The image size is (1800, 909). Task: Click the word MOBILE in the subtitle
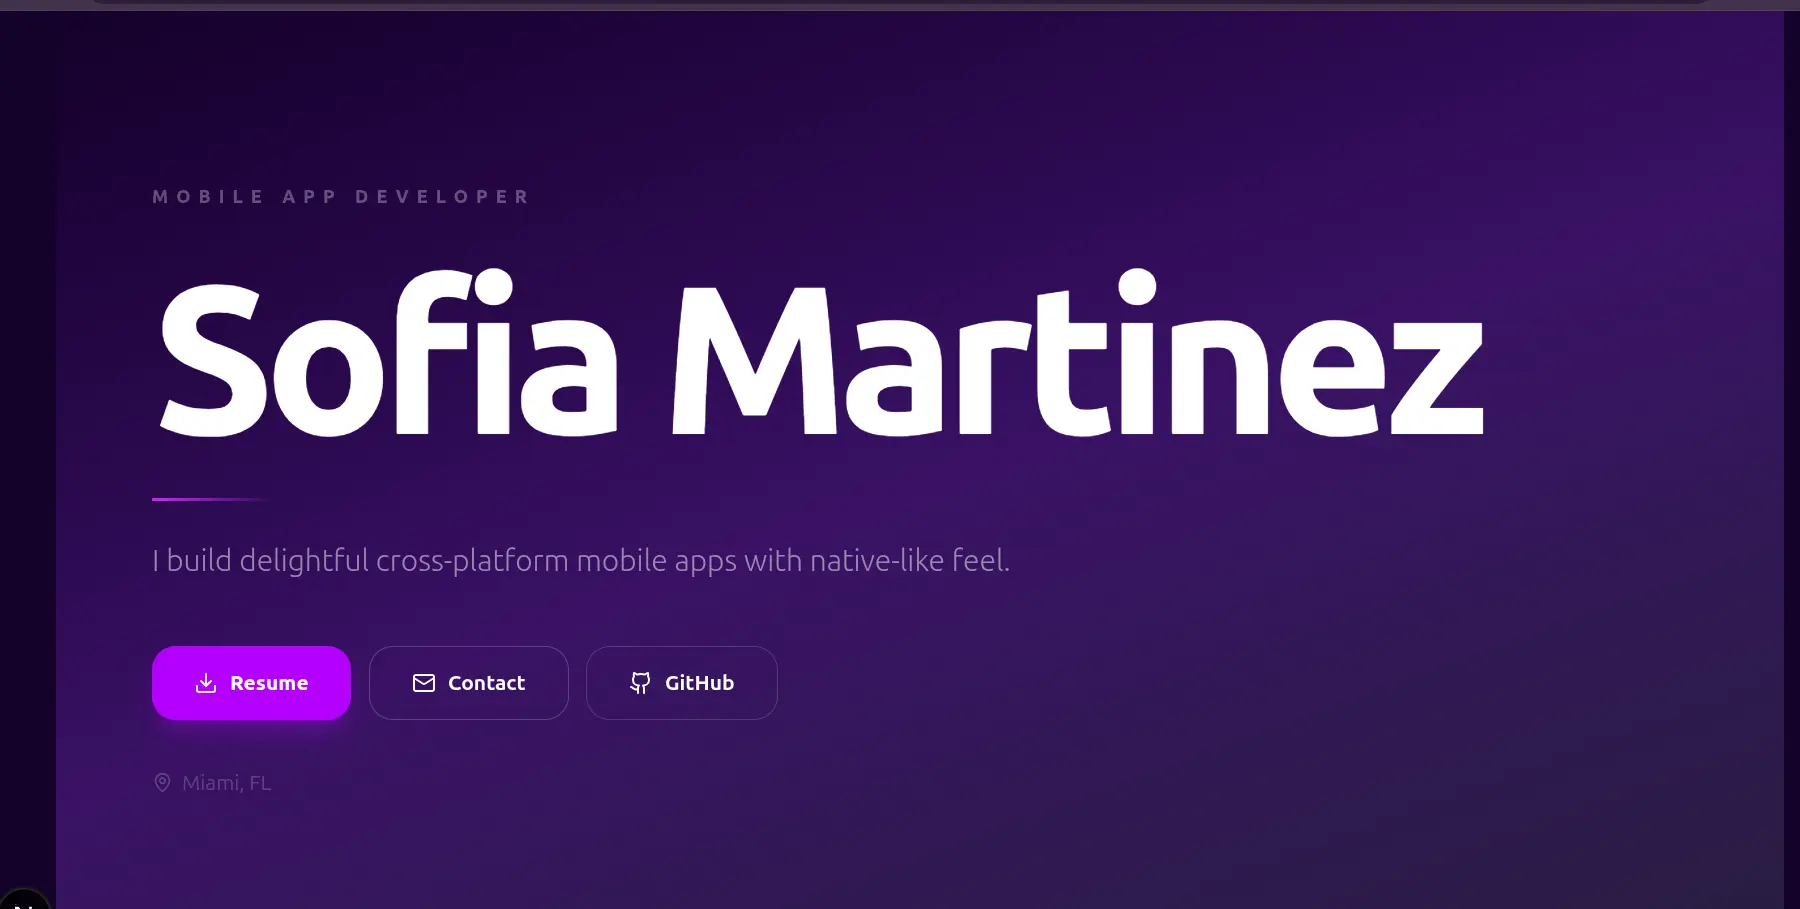click(x=208, y=197)
